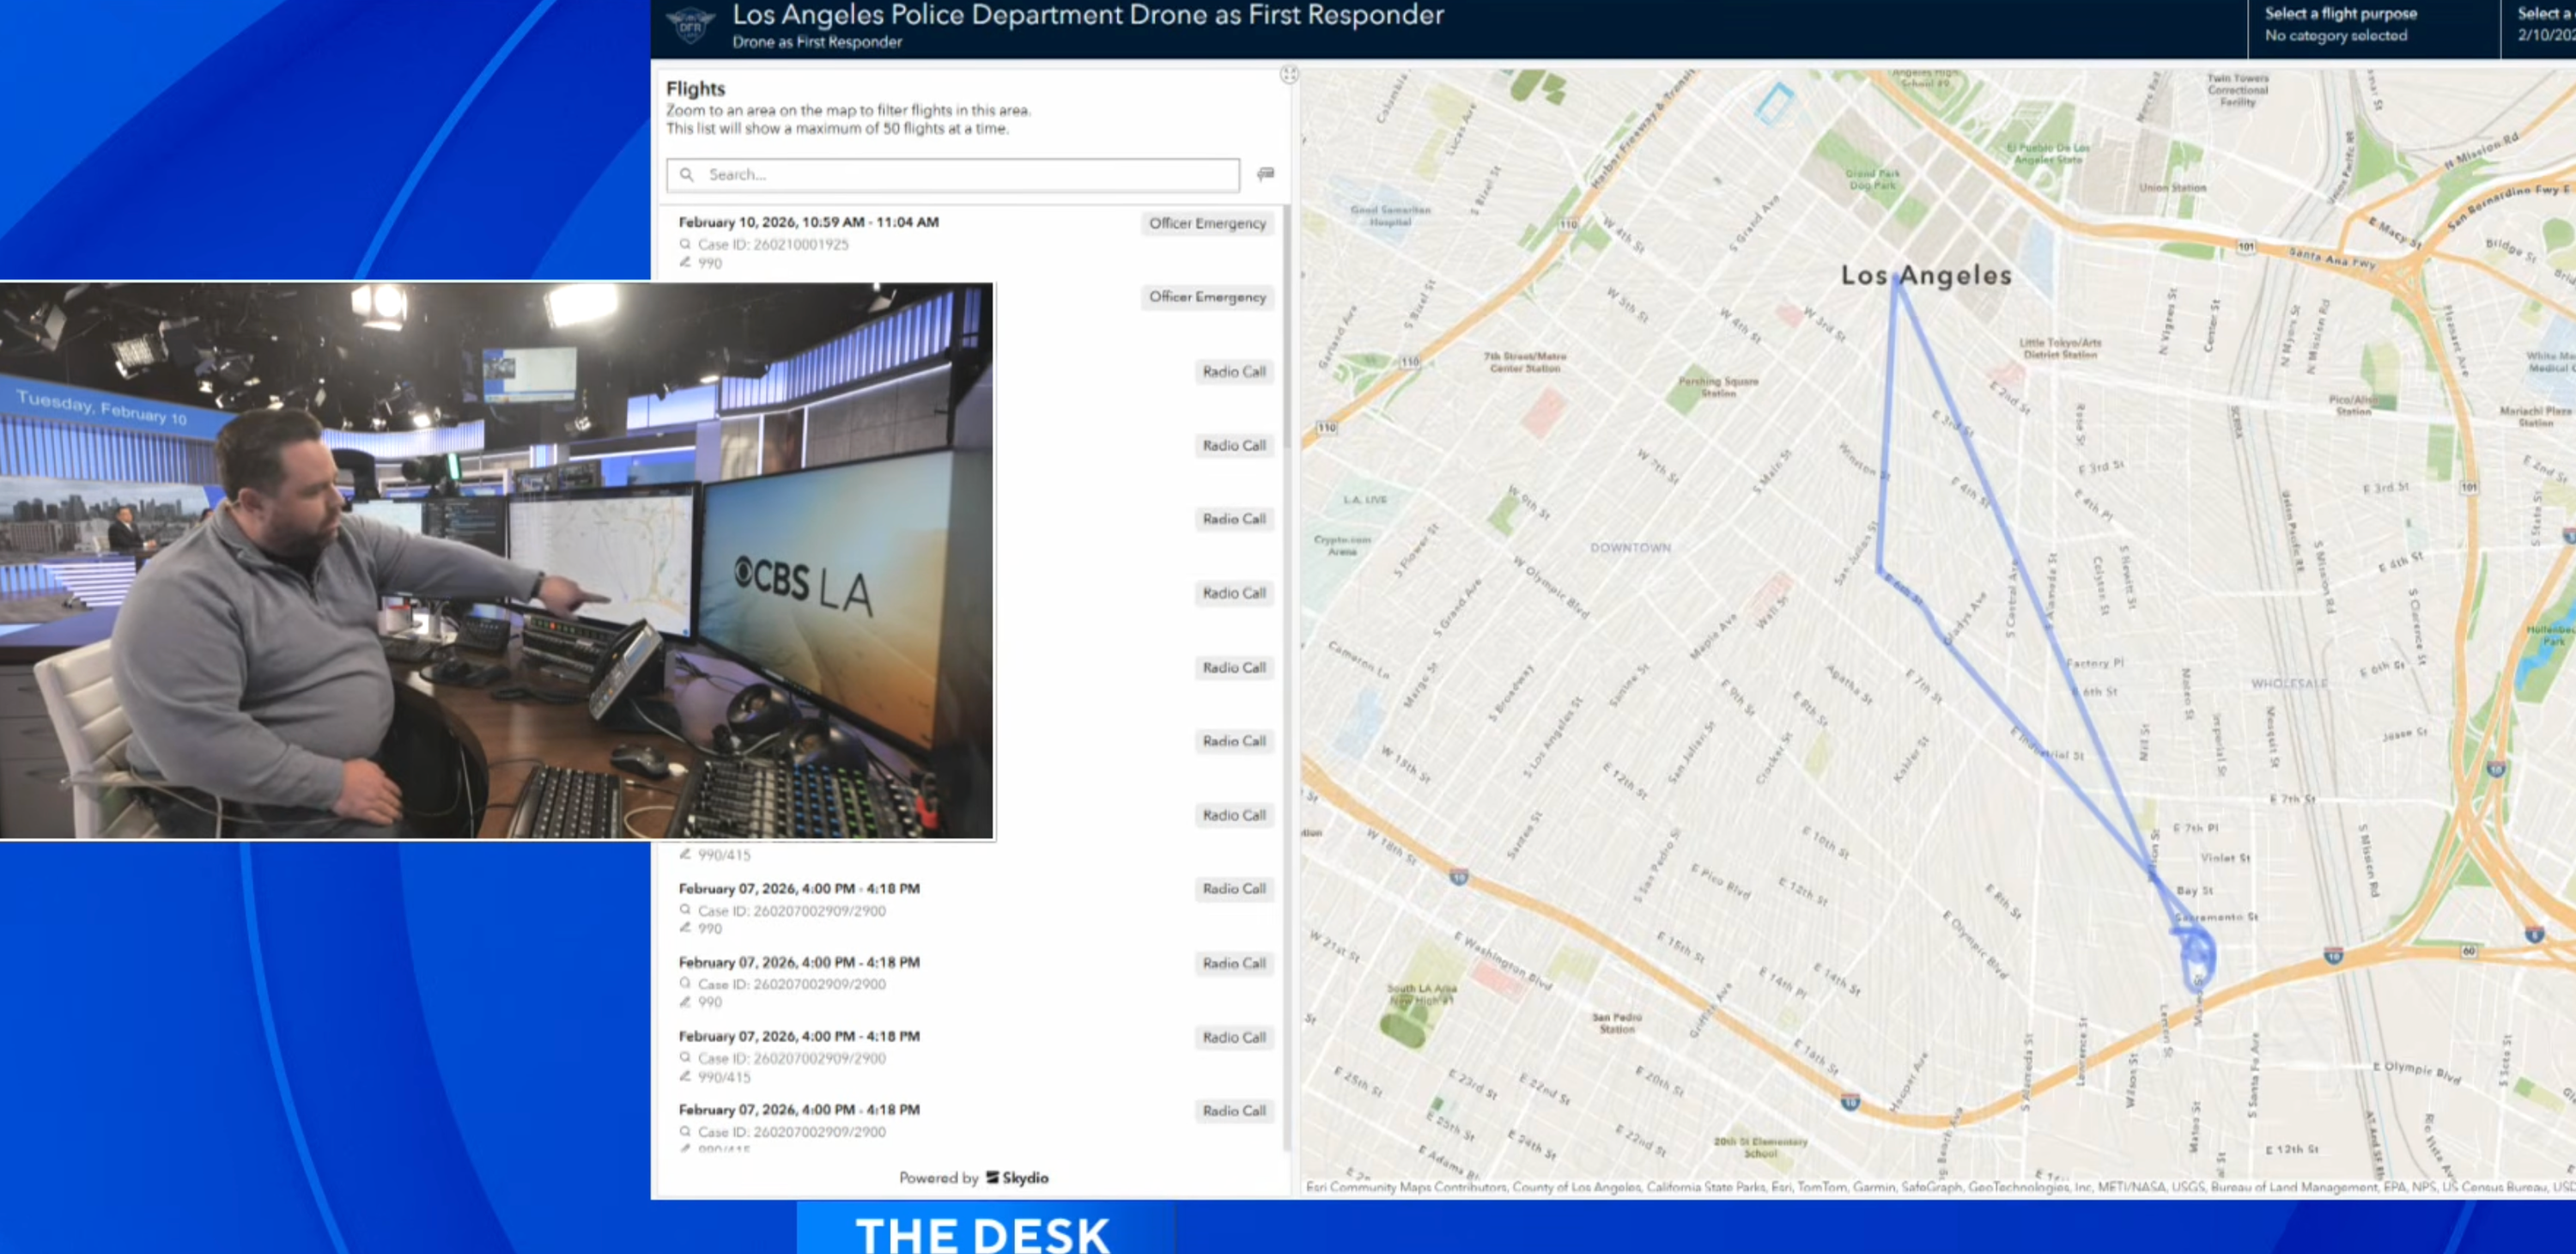Click the Factory Pl street label
Image resolution: width=2576 pixels, height=1254 pixels.
click(x=2094, y=662)
